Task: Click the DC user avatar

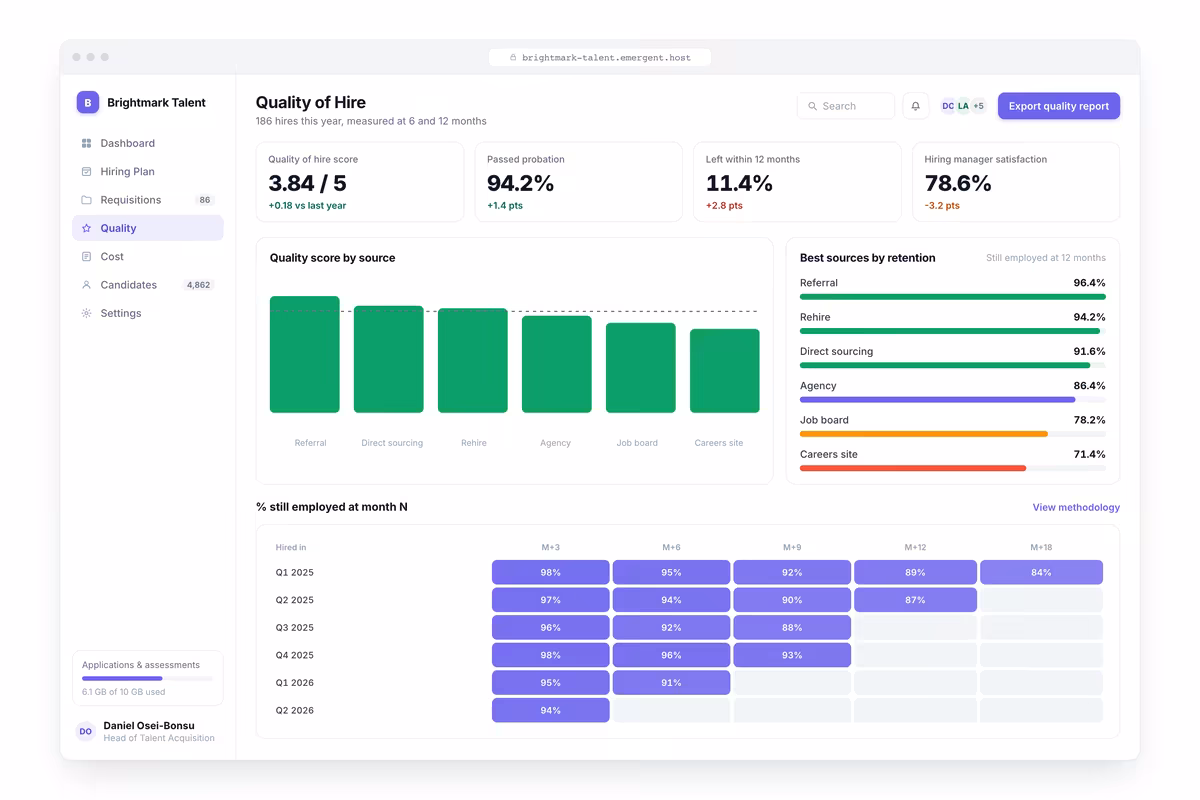Action: (x=948, y=106)
